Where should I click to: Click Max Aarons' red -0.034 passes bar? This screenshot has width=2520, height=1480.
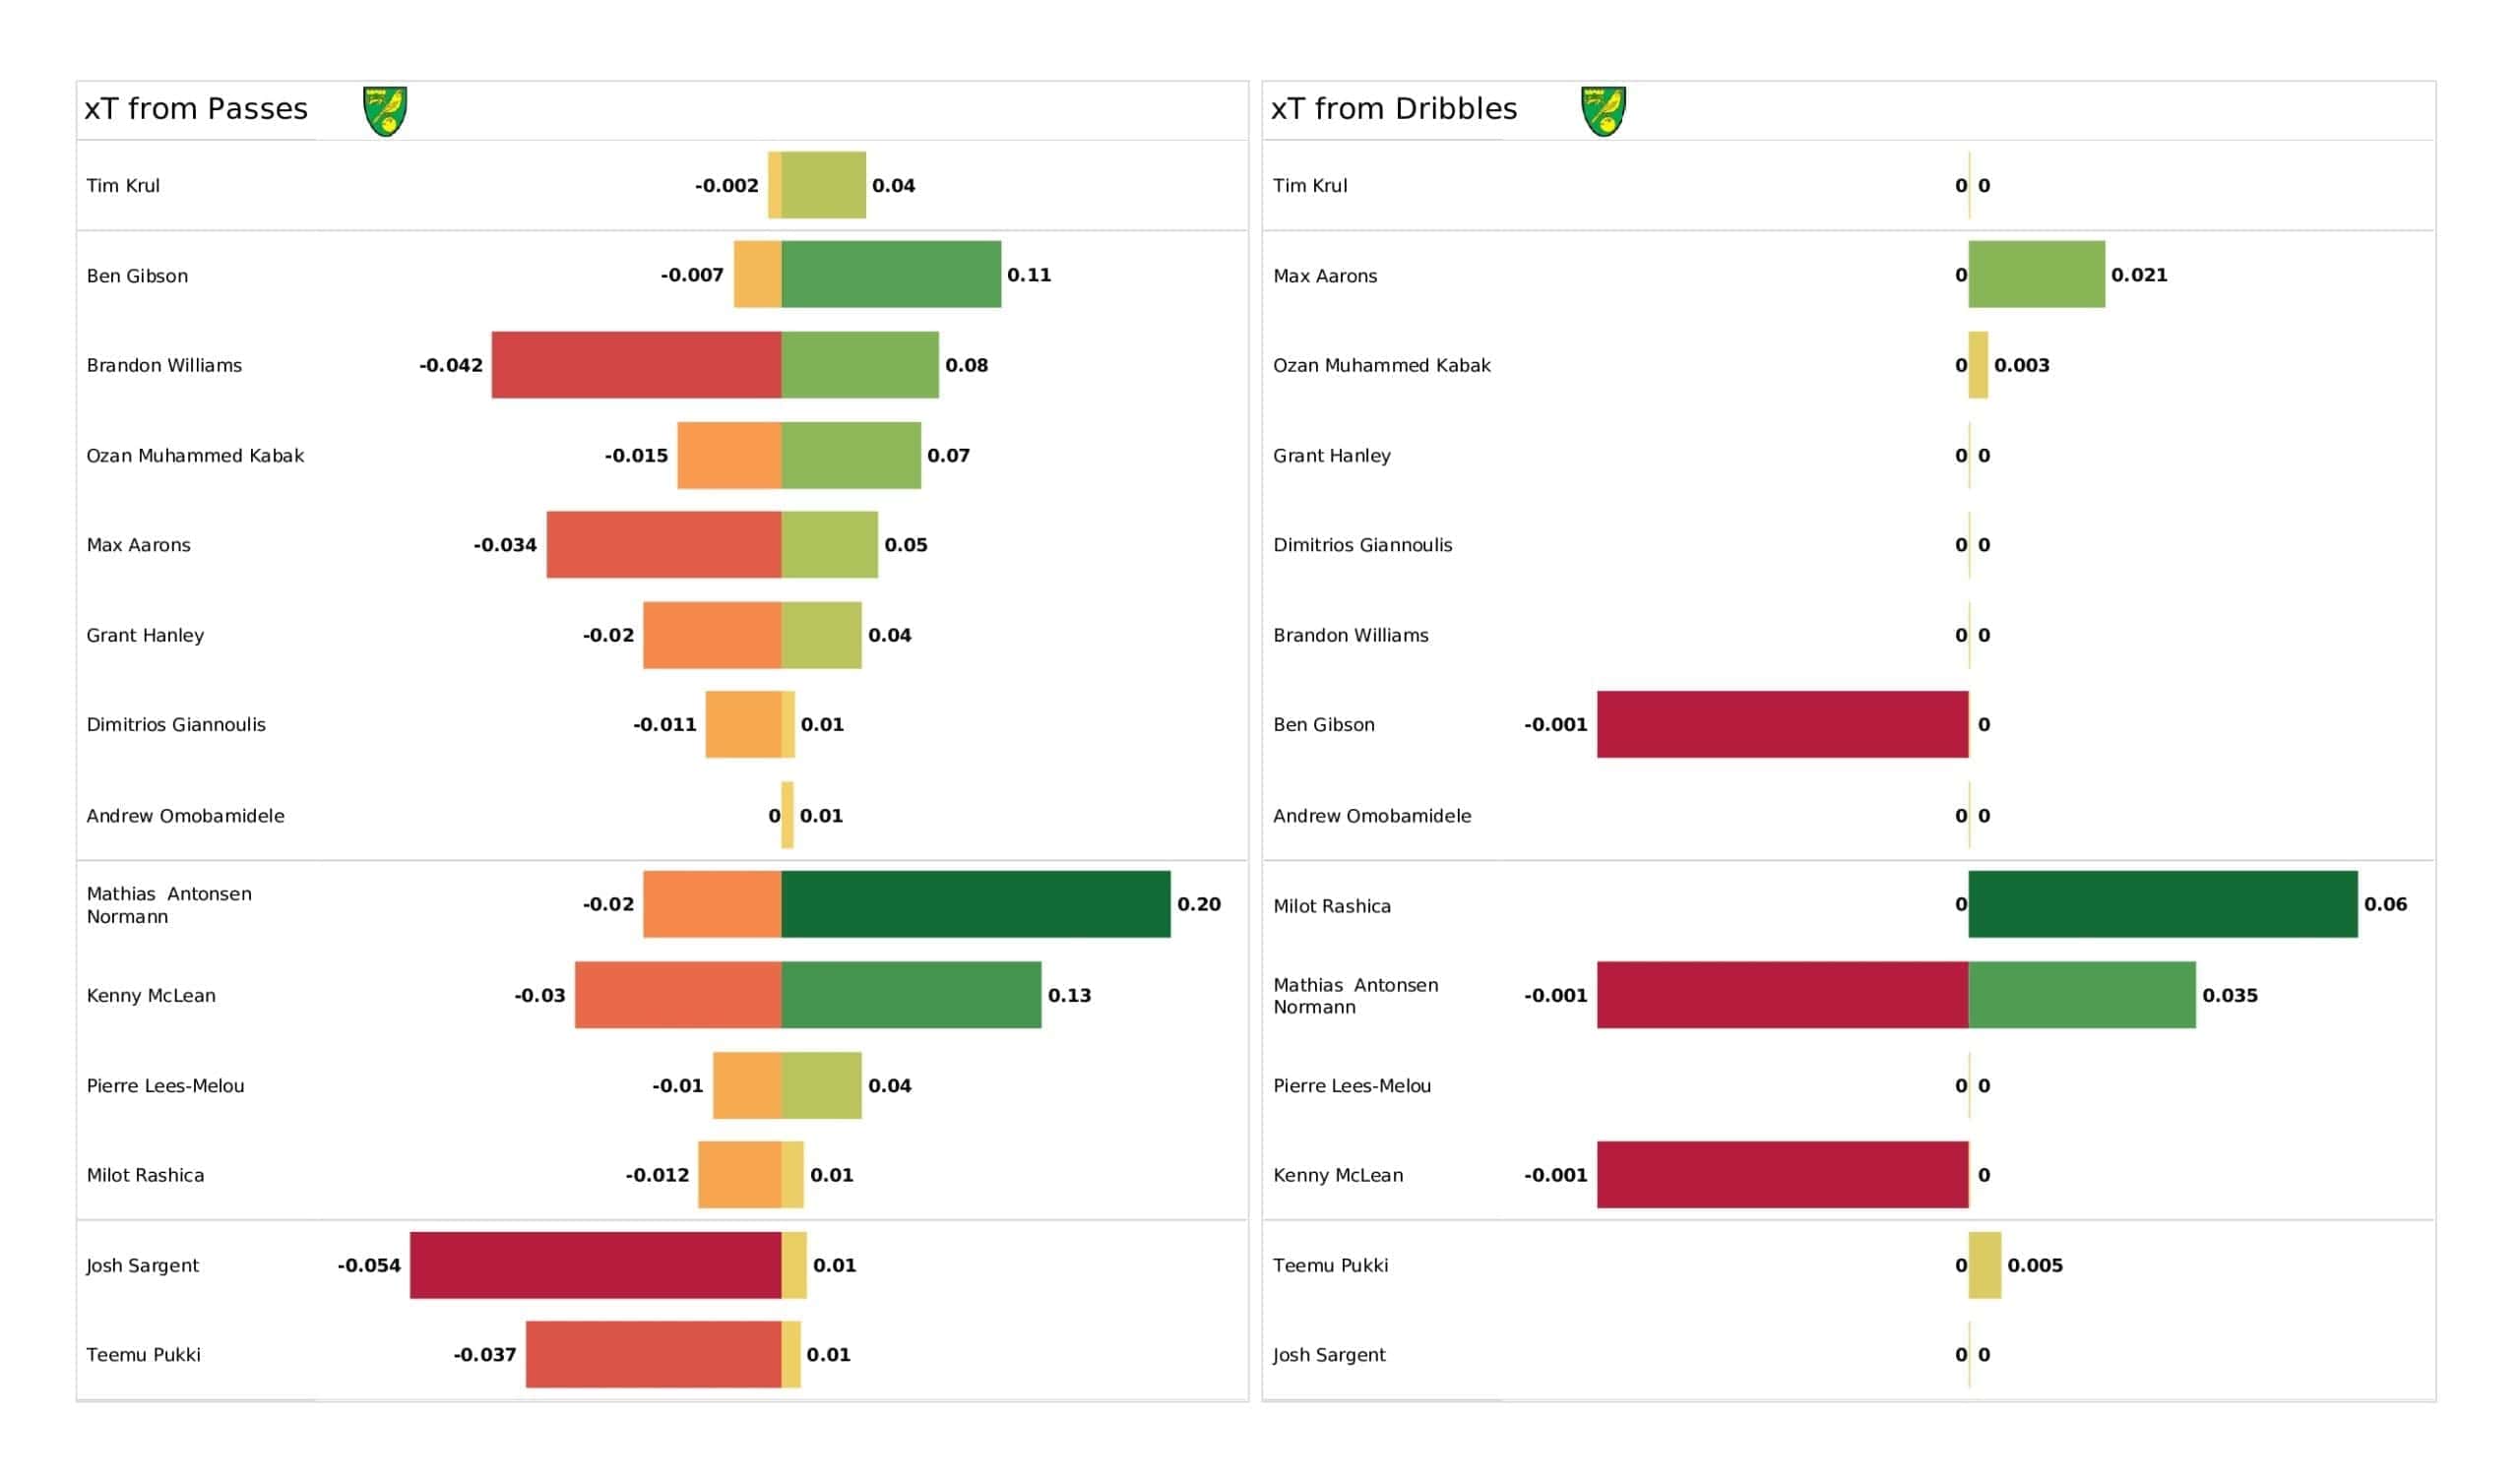[x=664, y=544]
